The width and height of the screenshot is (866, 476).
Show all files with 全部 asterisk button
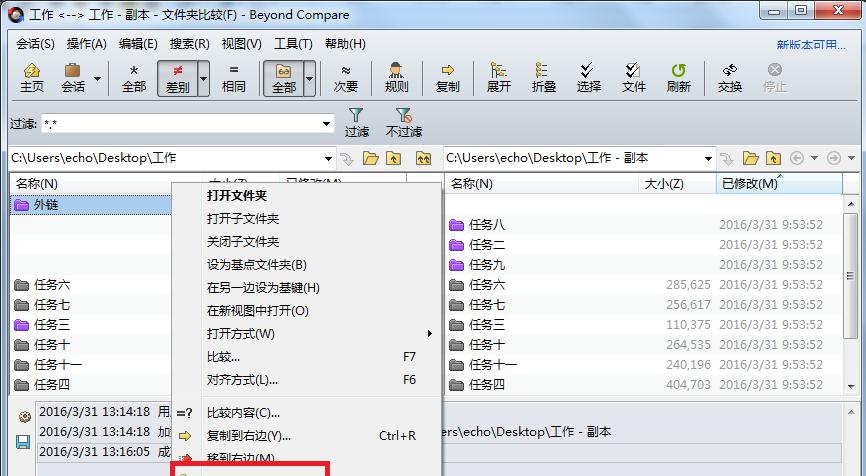pos(134,78)
